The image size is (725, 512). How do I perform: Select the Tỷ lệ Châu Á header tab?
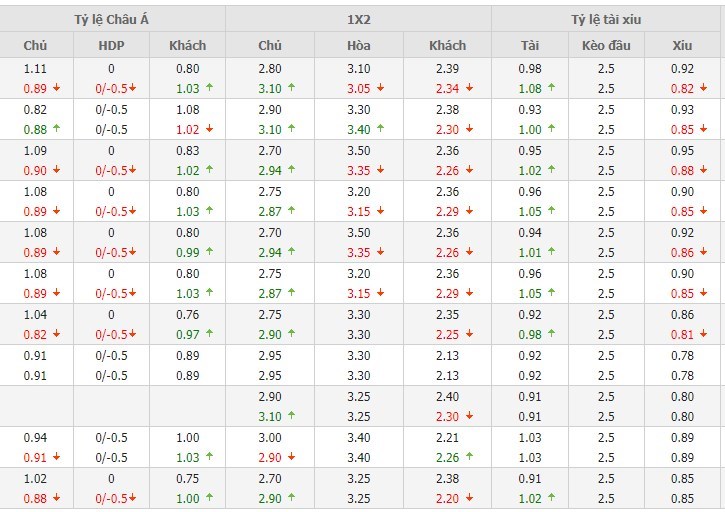[x=112, y=18]
